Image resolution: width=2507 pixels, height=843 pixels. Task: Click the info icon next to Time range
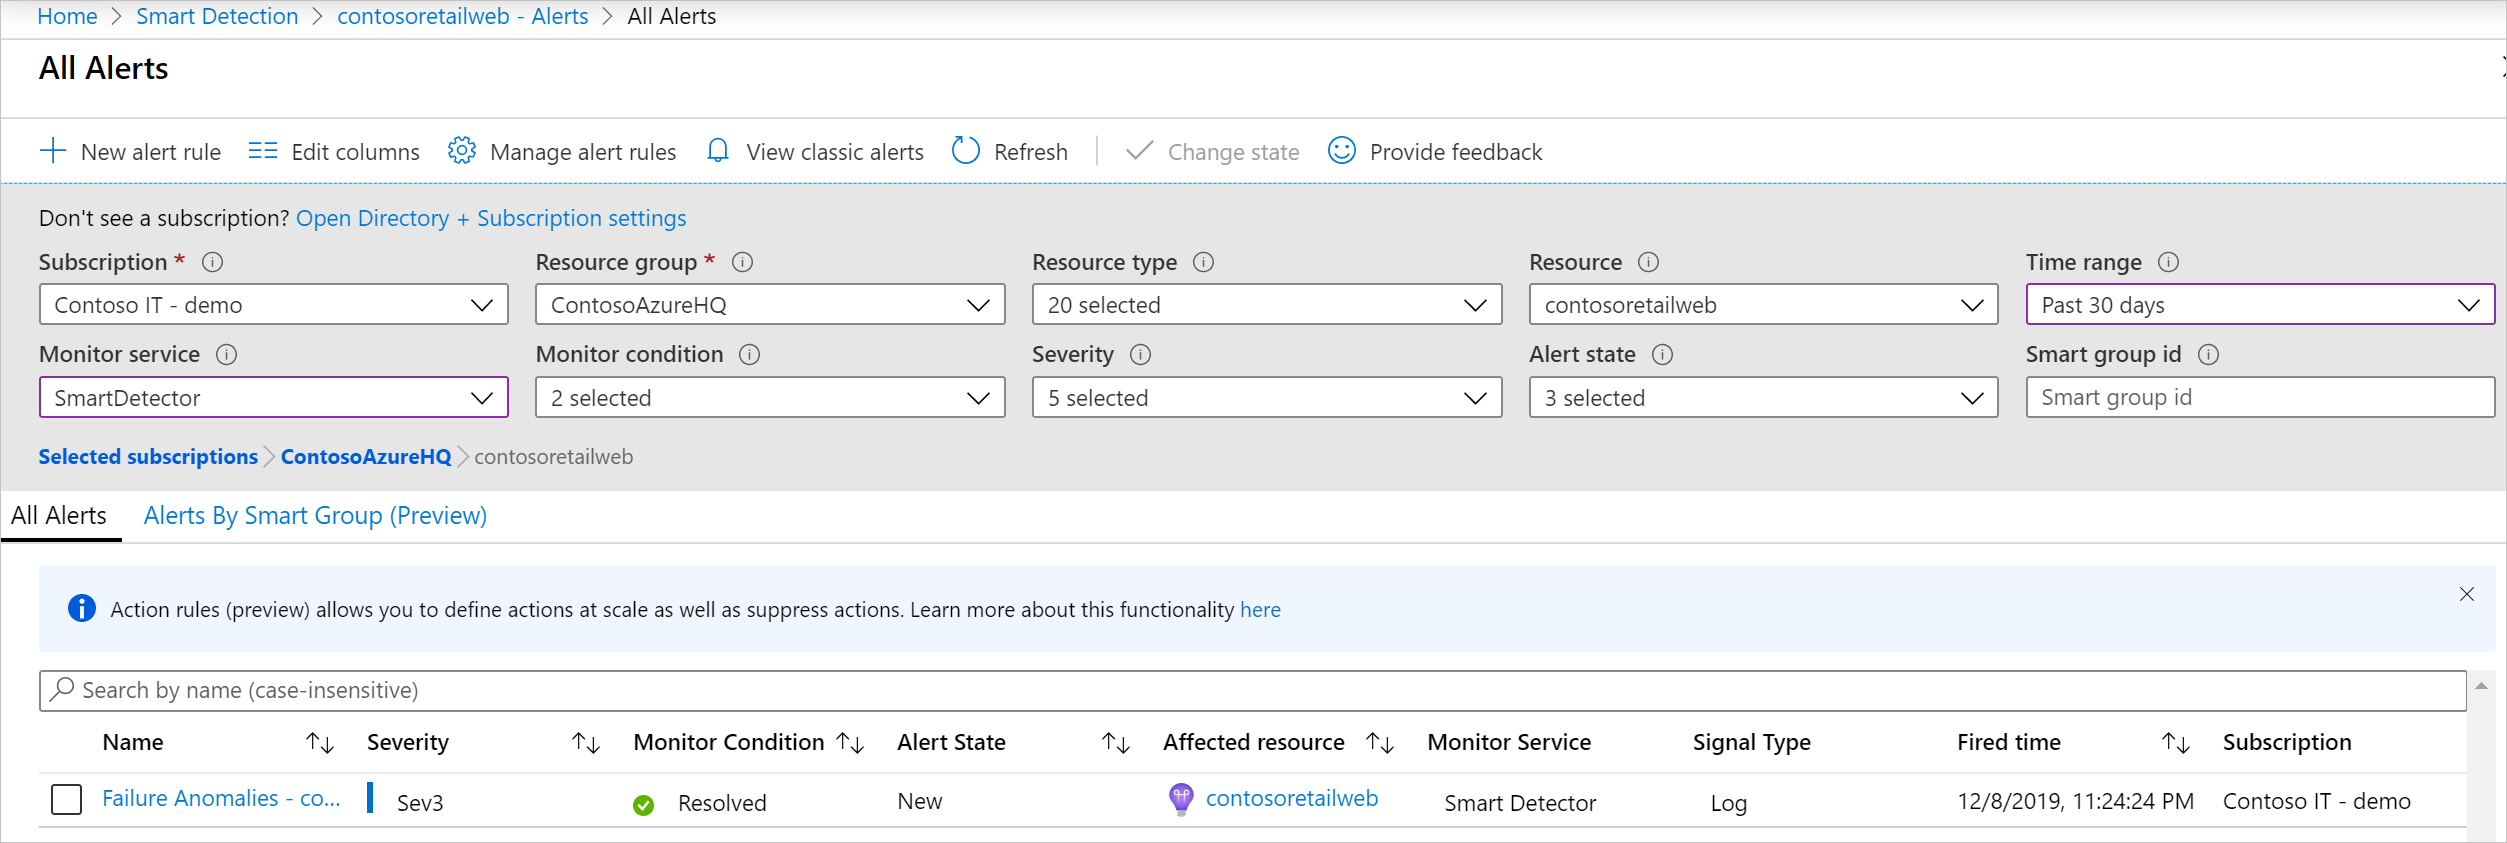[2168, 262]
